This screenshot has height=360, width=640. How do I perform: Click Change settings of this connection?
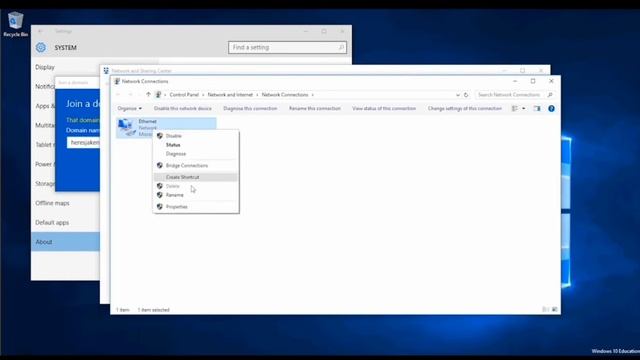click(465, 109)
